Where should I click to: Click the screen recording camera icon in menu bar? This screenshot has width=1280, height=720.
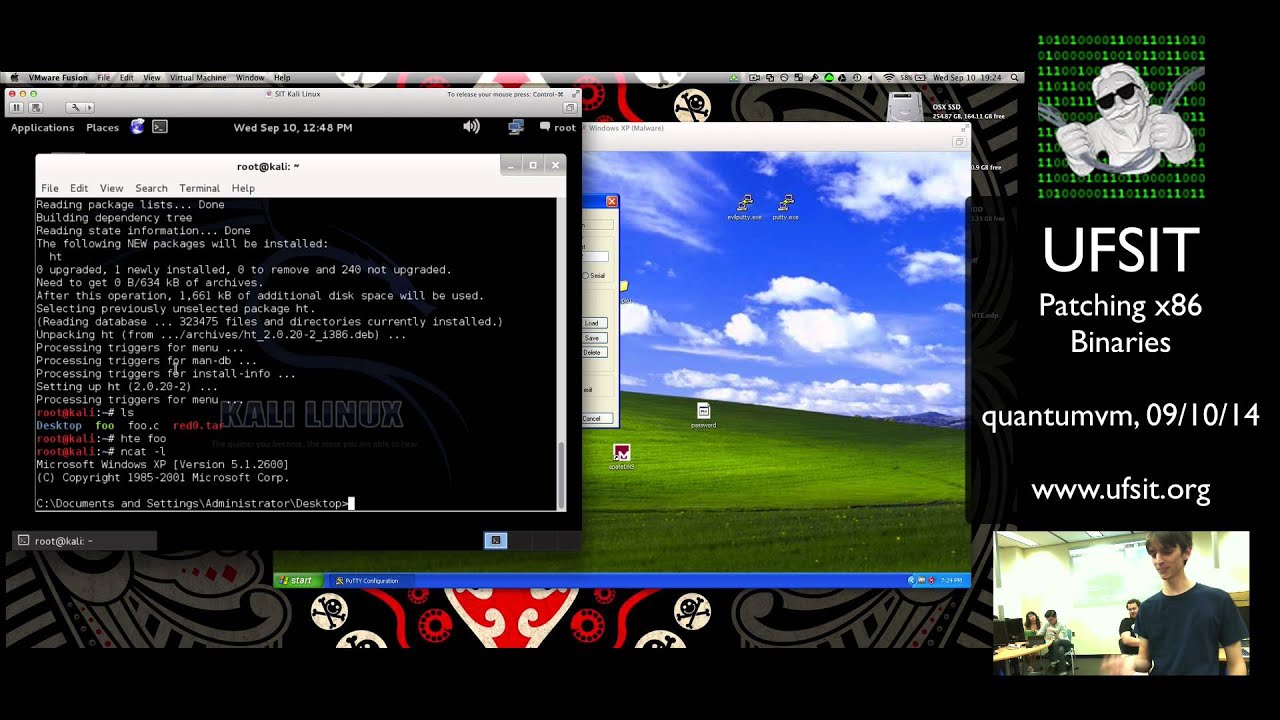(x=754, y=78)
